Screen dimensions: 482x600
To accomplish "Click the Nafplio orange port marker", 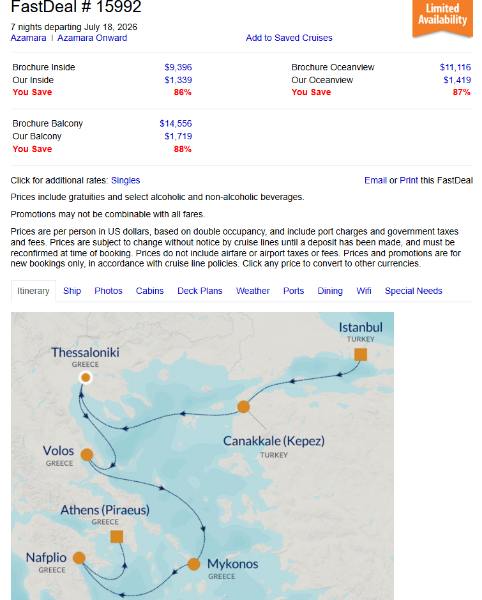I will tap(79, 558).
